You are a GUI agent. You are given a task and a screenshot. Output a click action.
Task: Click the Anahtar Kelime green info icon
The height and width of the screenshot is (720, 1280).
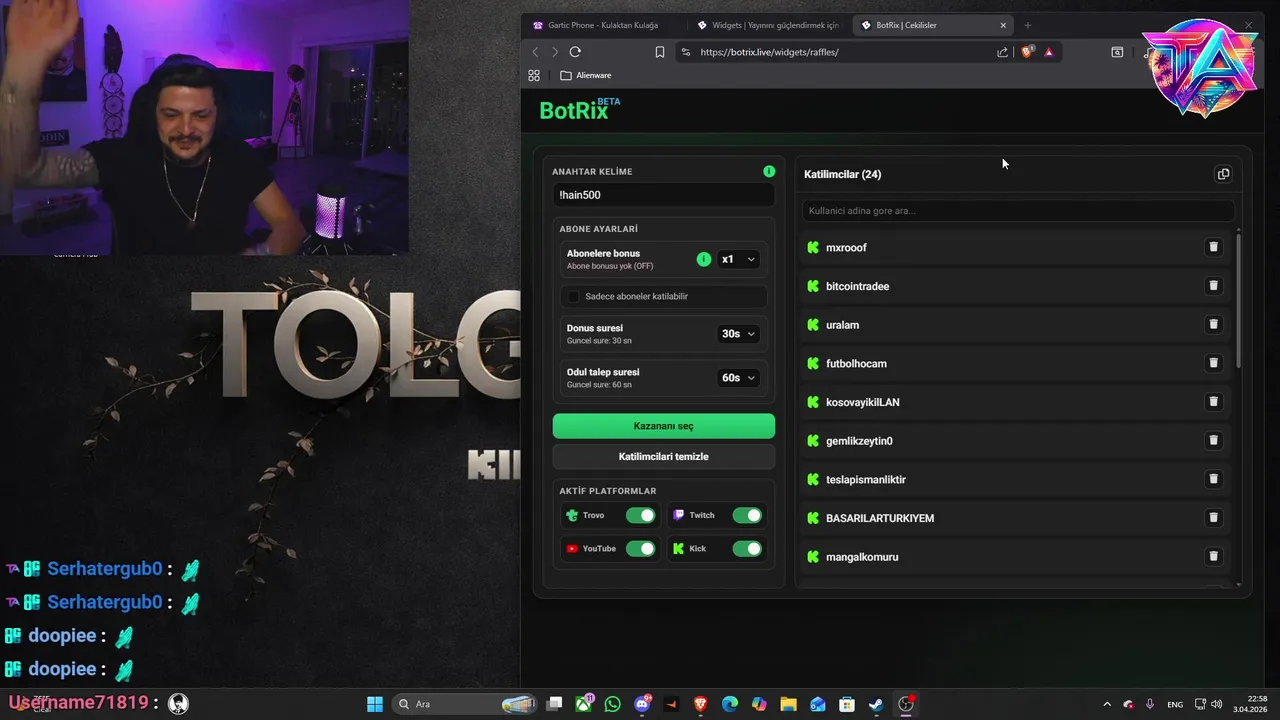(769, 171)
